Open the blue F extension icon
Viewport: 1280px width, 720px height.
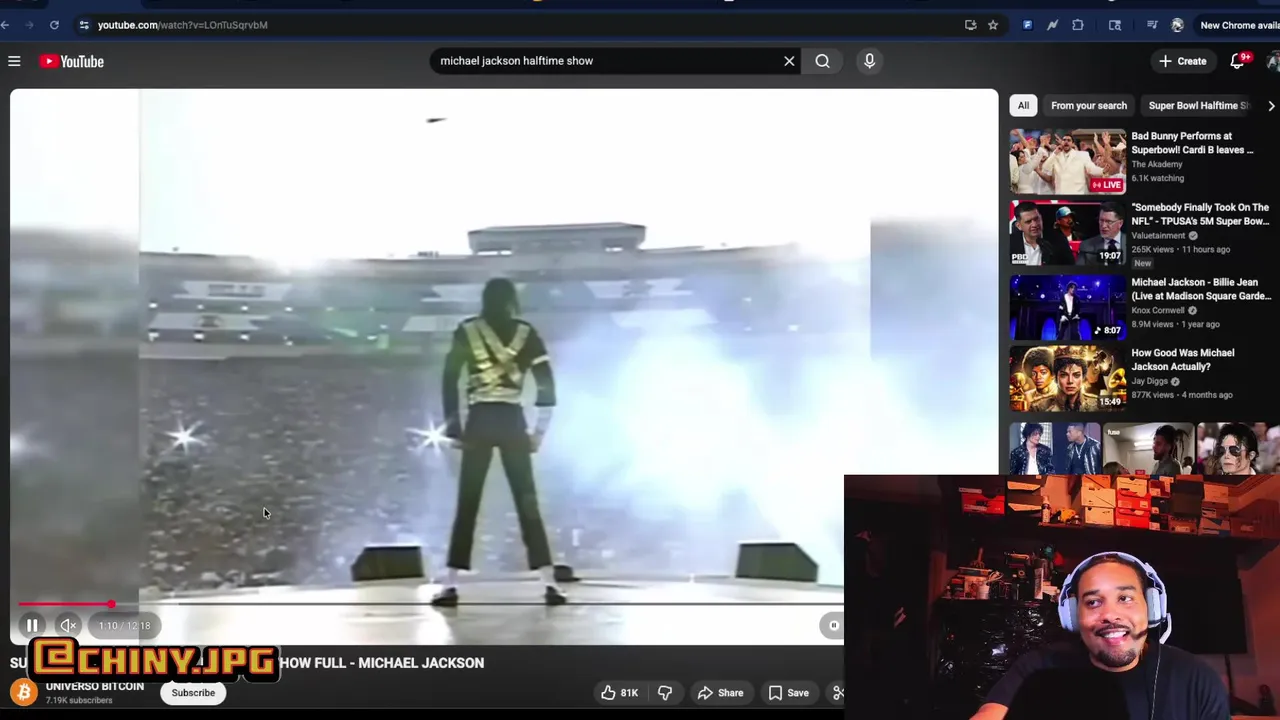pyautogui.click(x=1027, y=25)
